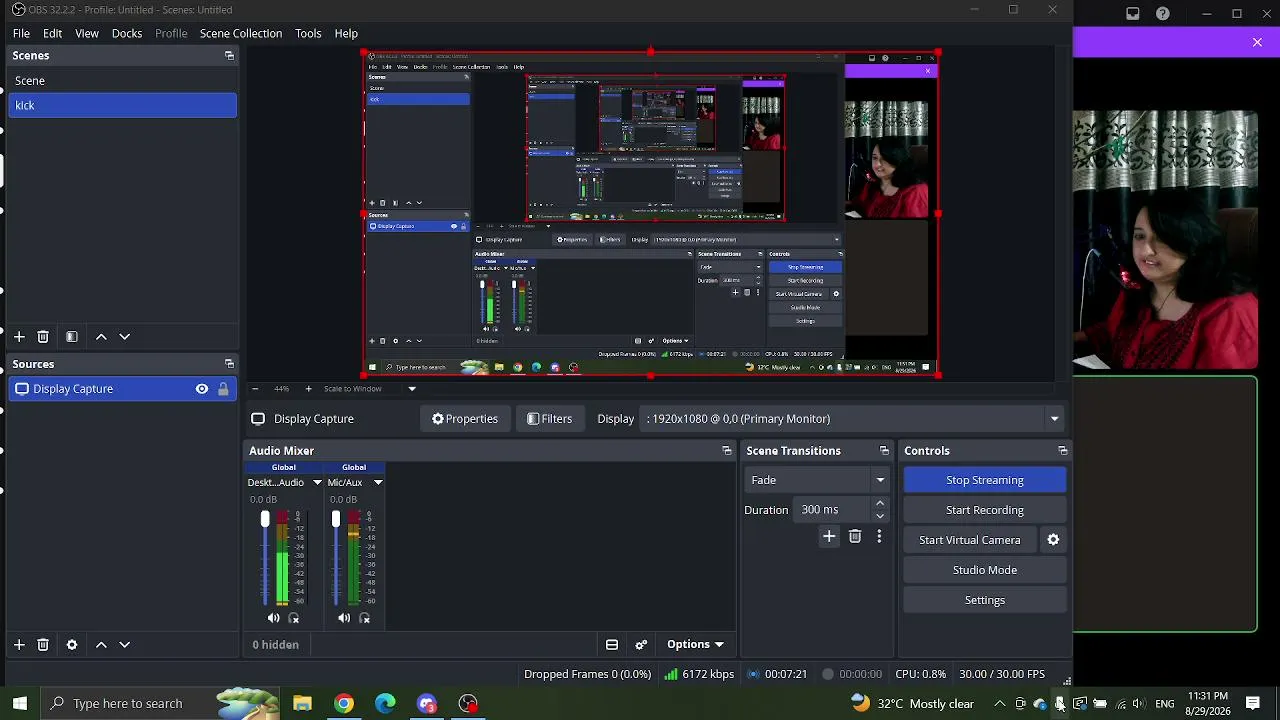
Task: Toggle Studio Mode
Action: [985, 570]
